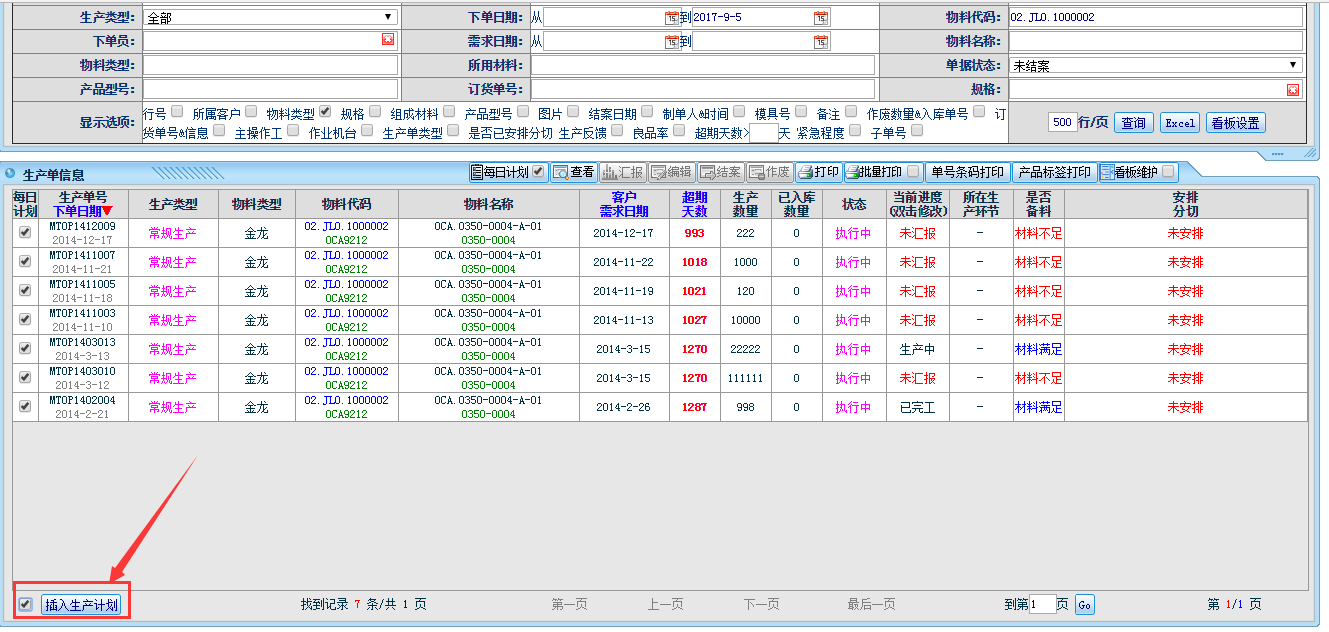Click the 打印 print icon button
1329x632 pixels.
818,172
